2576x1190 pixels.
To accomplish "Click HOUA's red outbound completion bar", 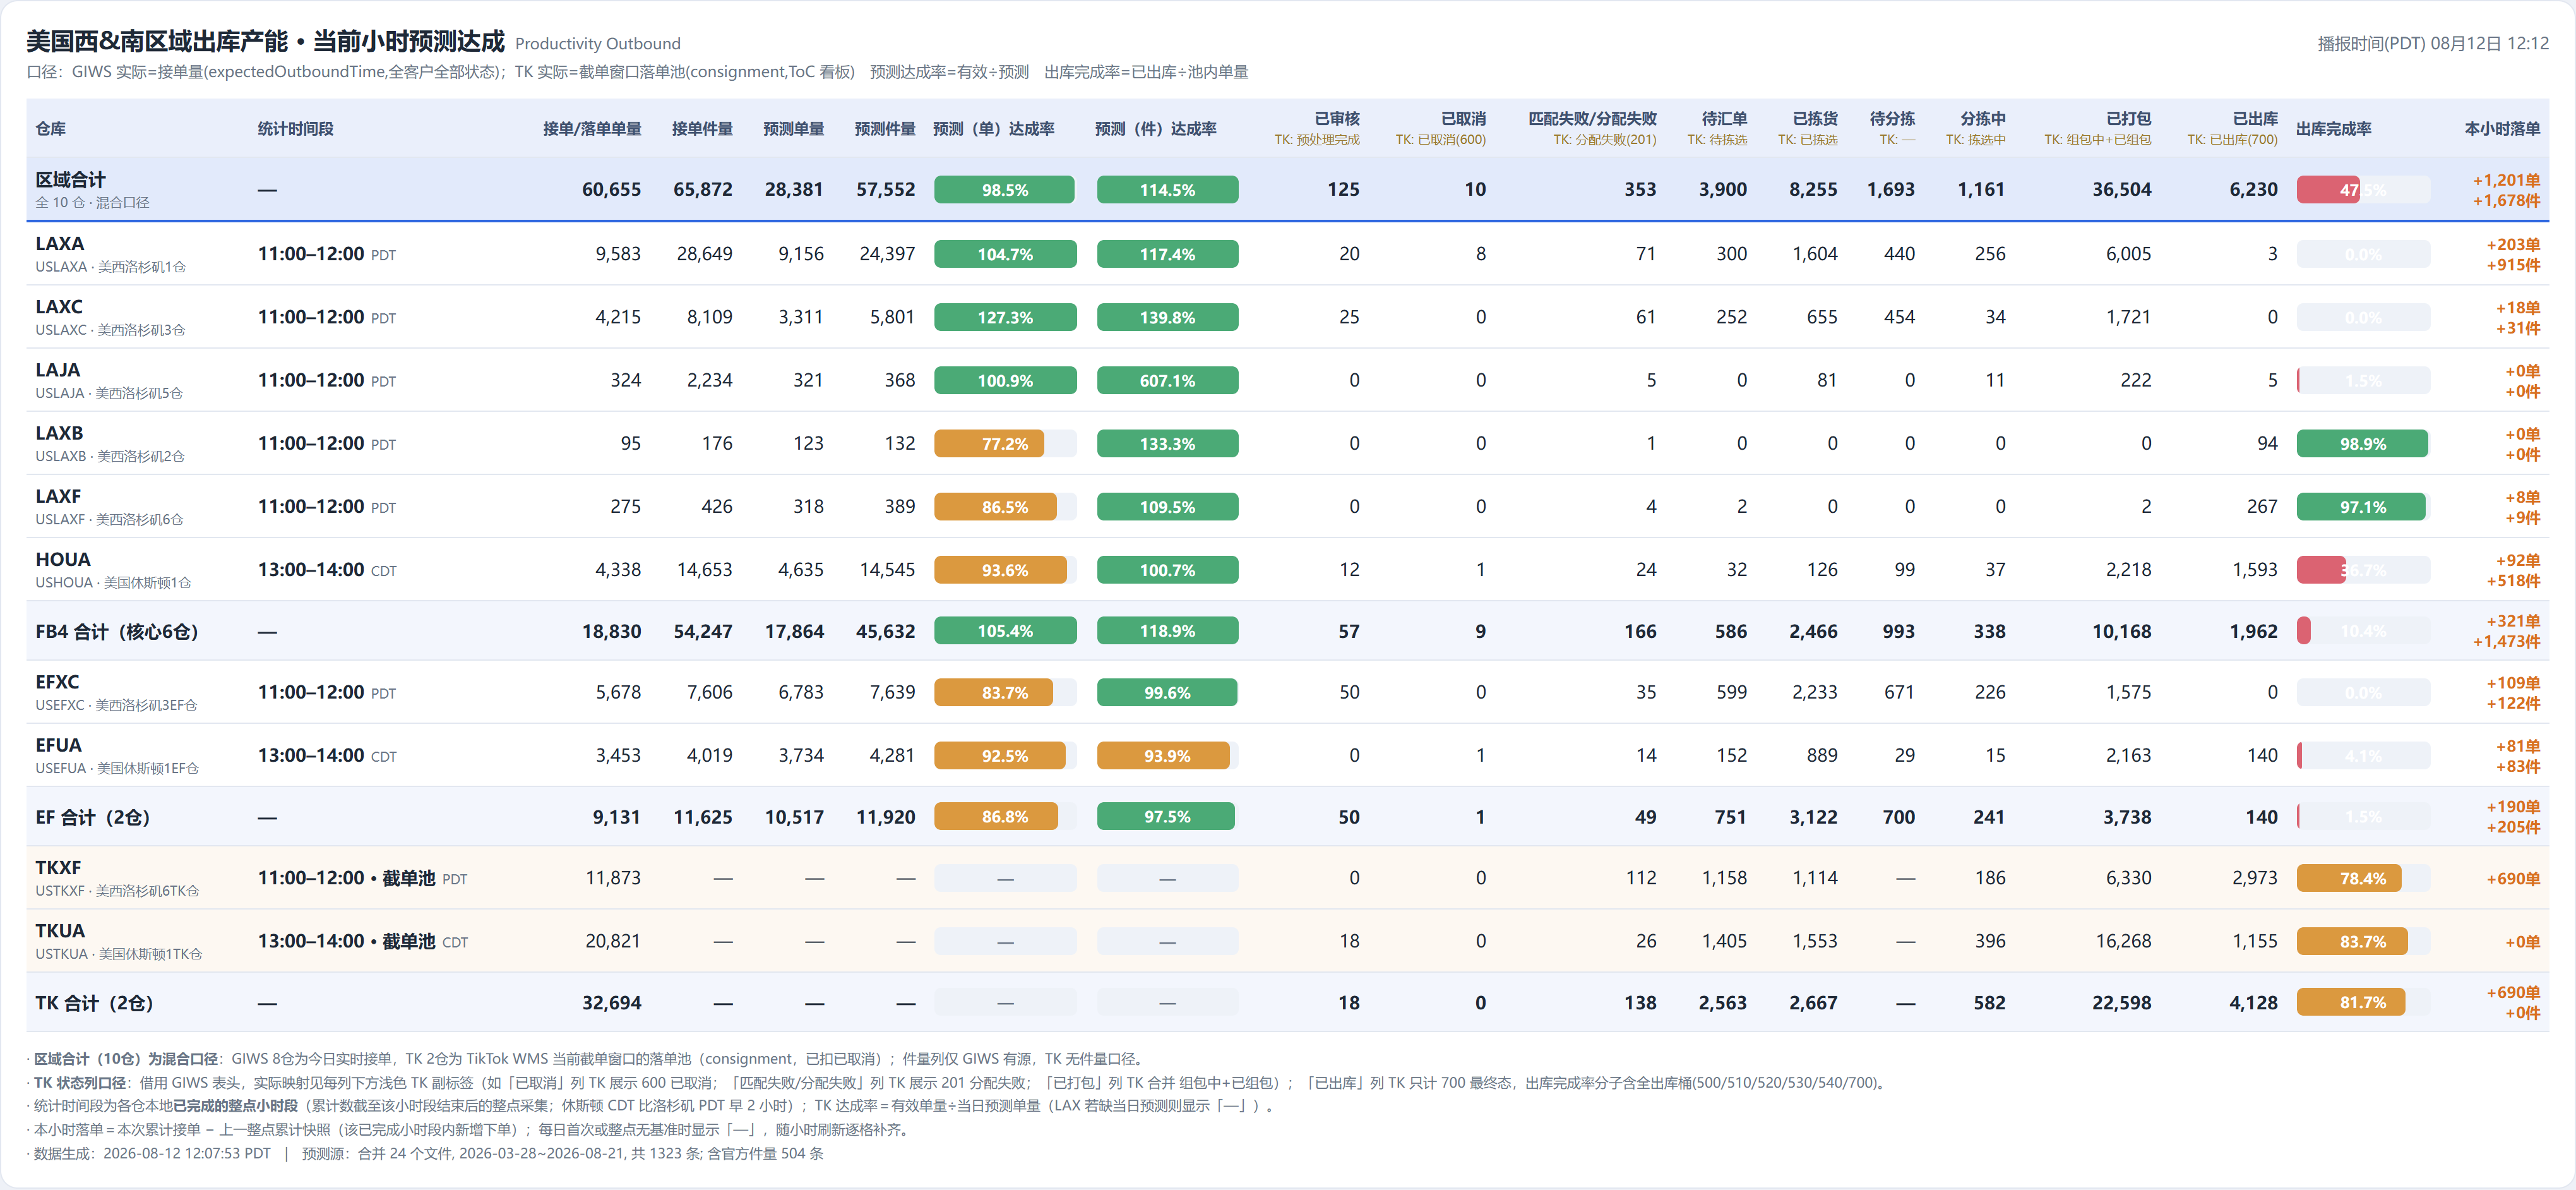I will (x=2321, y=570).
